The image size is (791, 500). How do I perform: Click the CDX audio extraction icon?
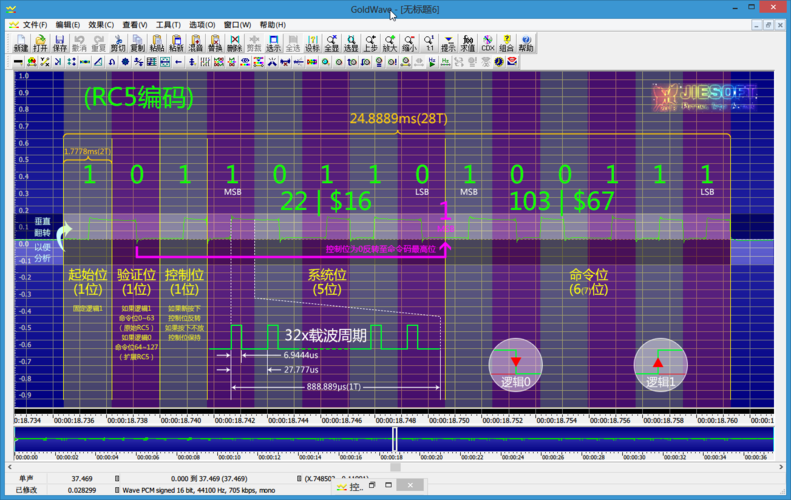(487, 43)
